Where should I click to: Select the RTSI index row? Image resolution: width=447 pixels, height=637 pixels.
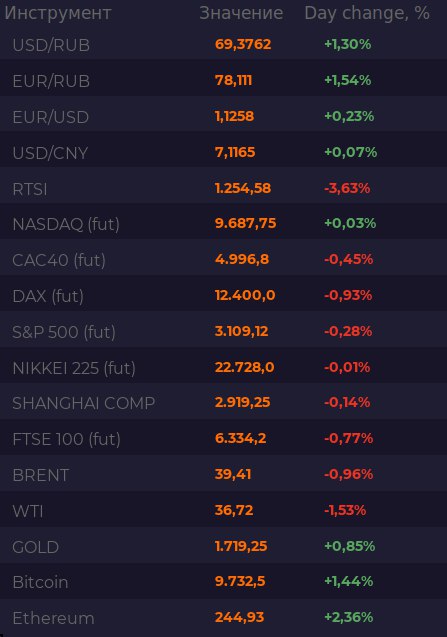pos(224,188)
